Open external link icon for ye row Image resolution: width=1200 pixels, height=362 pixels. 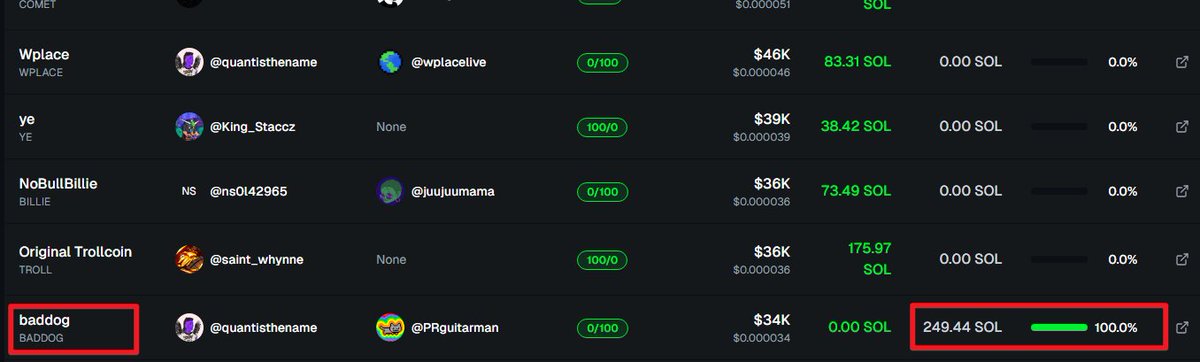(x=1181, y=127)
